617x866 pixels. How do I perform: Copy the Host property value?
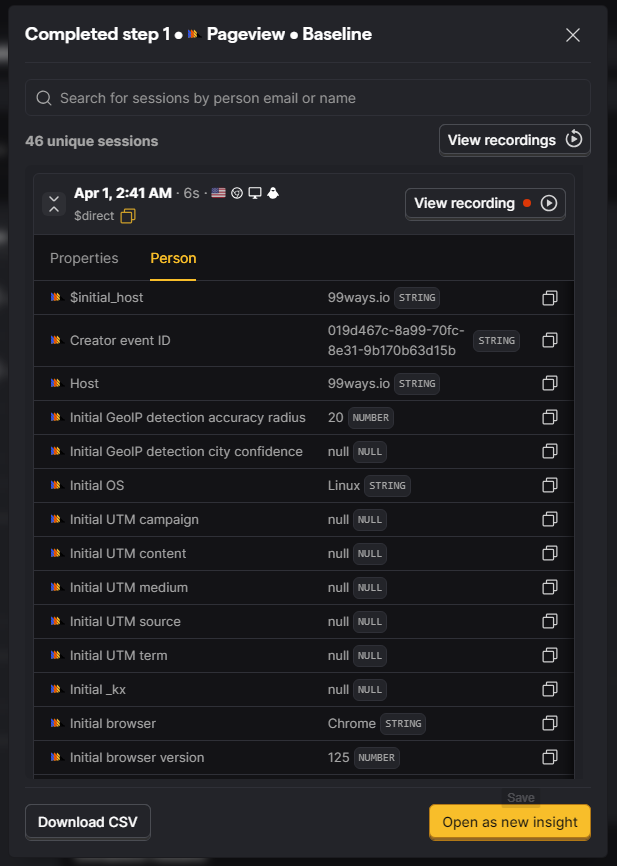click(549, 383)
